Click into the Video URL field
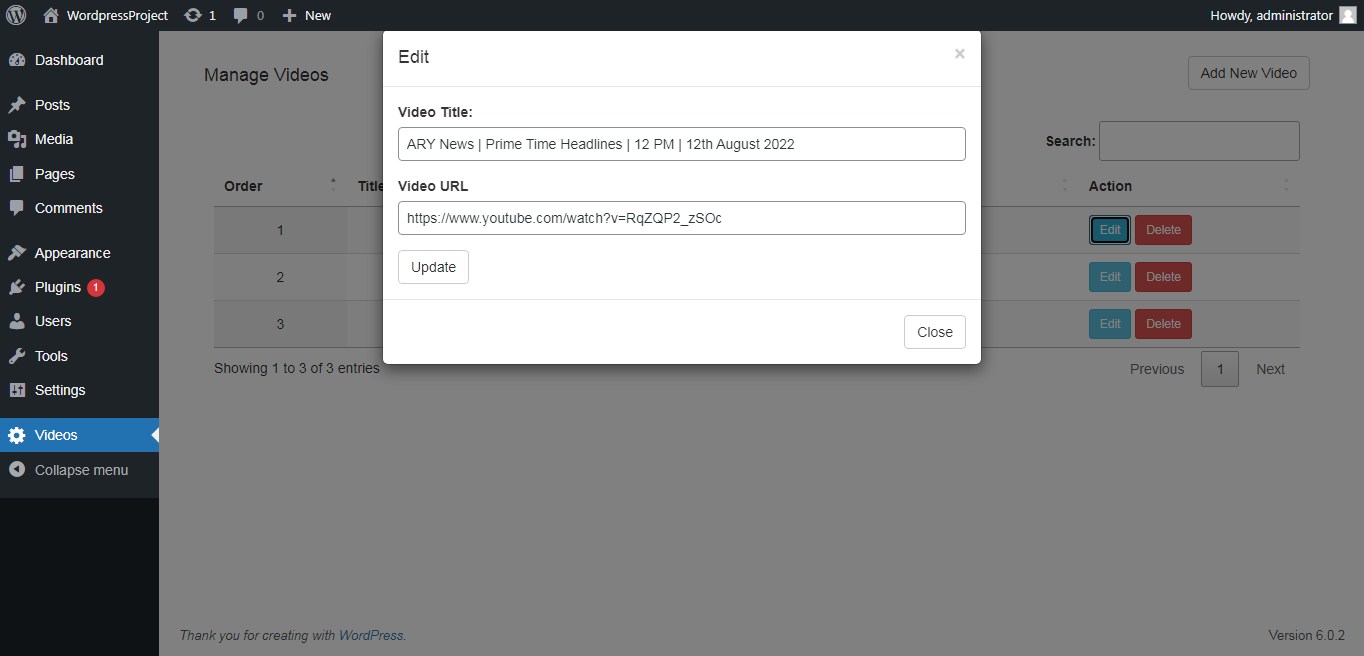 [681, 218]
